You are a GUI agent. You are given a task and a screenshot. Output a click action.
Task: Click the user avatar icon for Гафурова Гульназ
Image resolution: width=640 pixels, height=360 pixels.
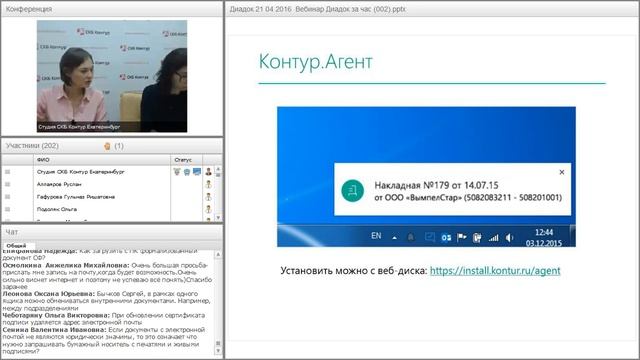click(x=209, y=197)
